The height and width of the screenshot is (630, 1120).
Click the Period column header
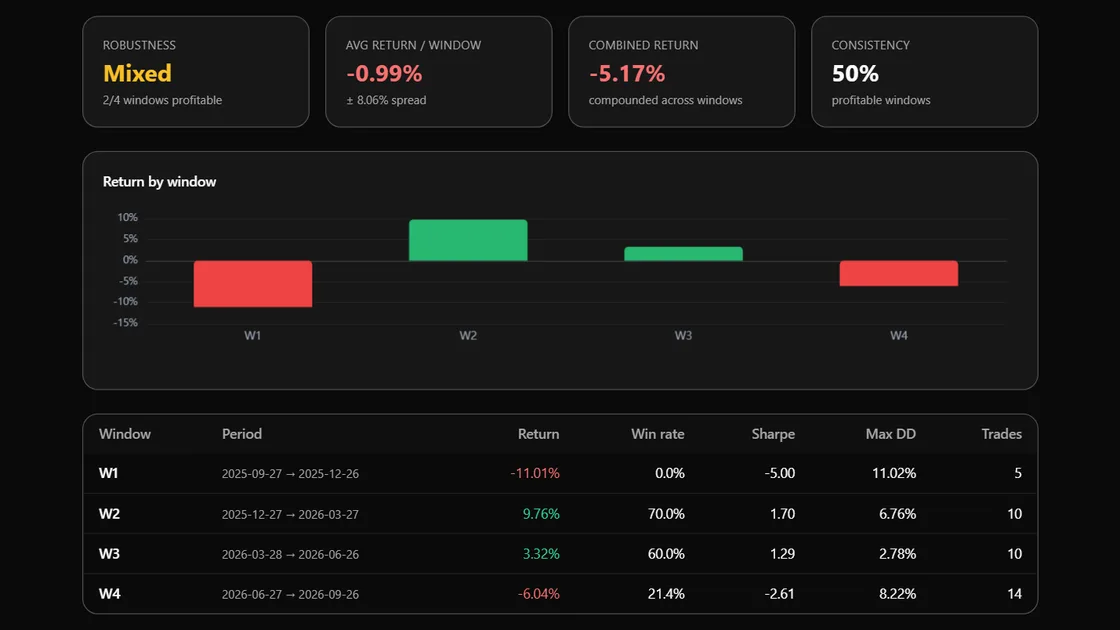click(x=242, y=434)
